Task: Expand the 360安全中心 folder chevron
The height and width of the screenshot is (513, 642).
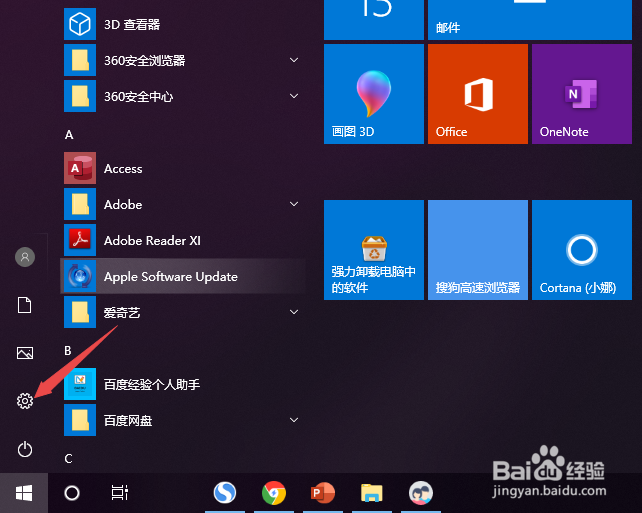Action: (294, 96)
